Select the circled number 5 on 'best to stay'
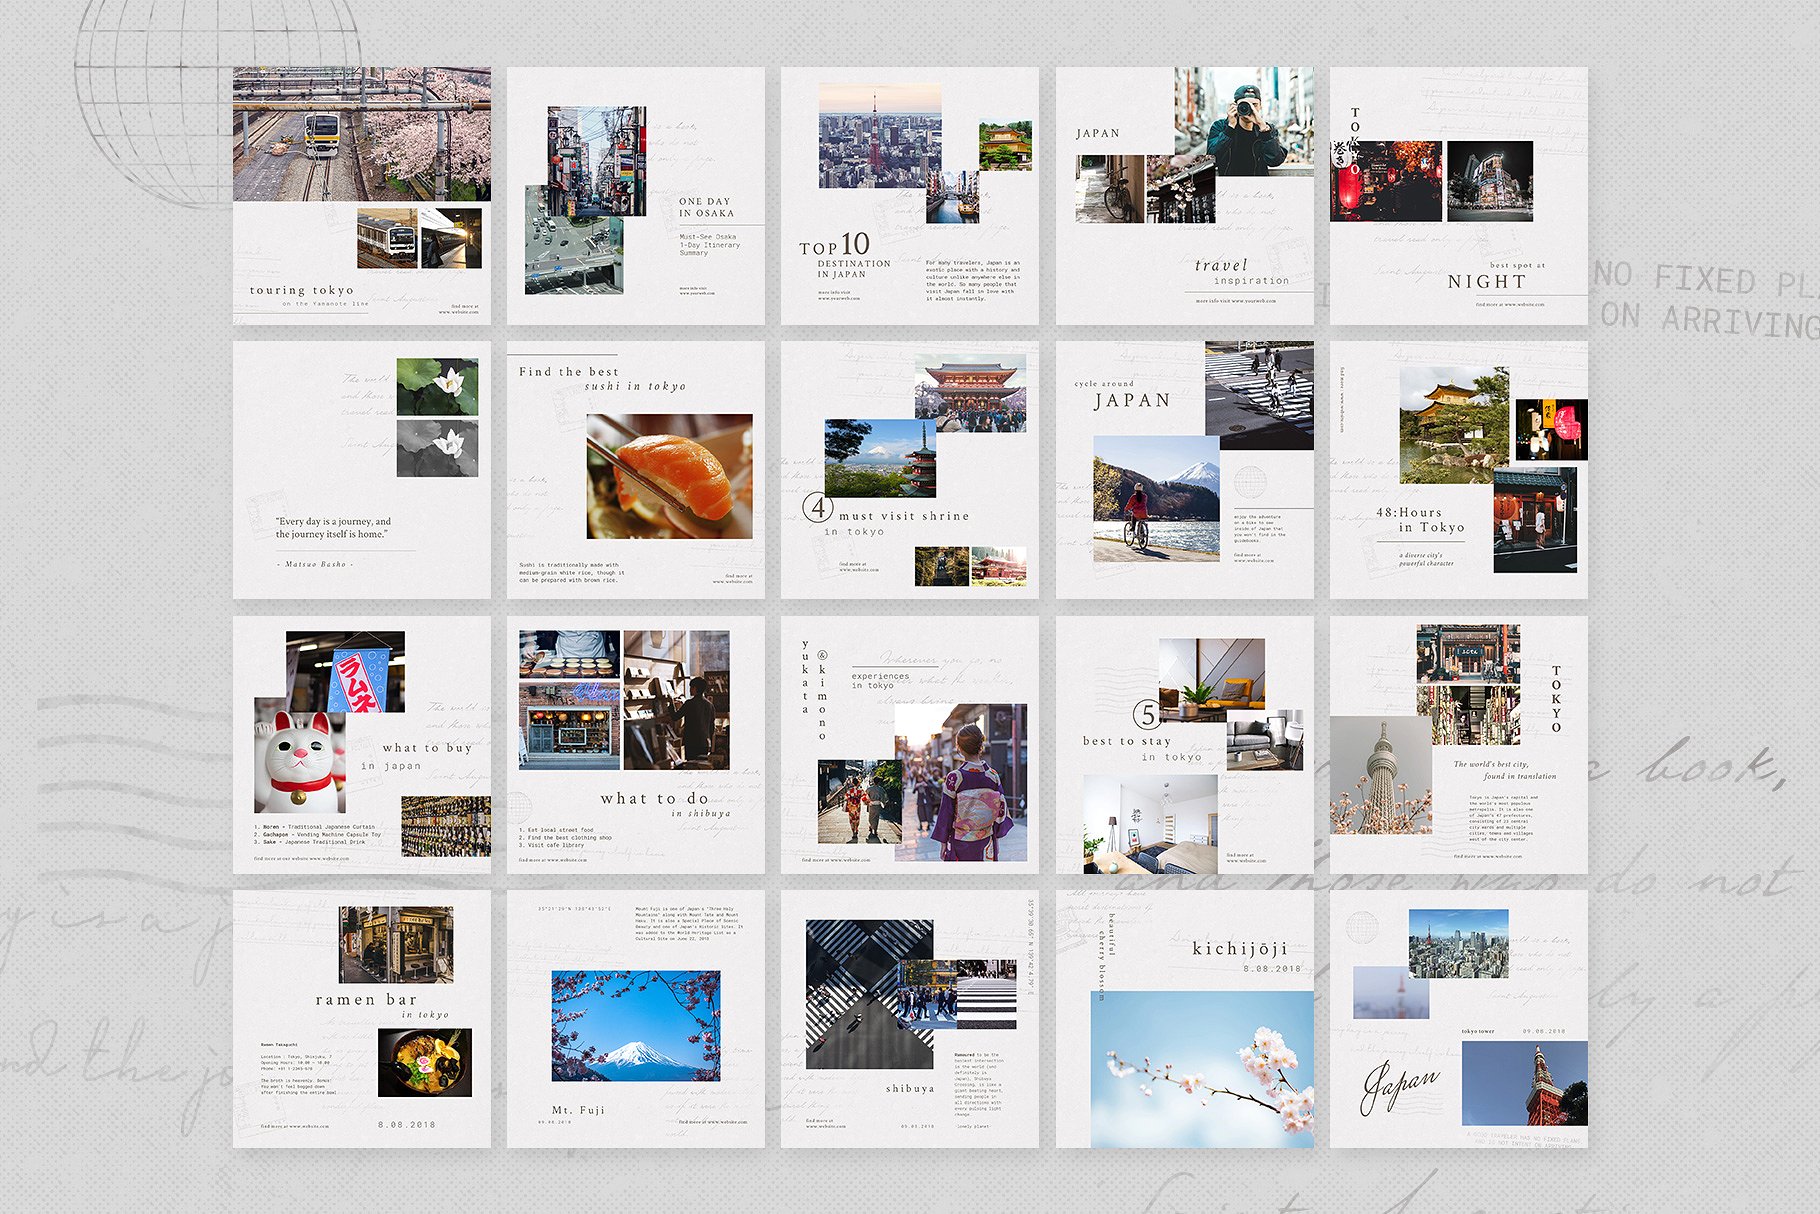 point(1147,715)
